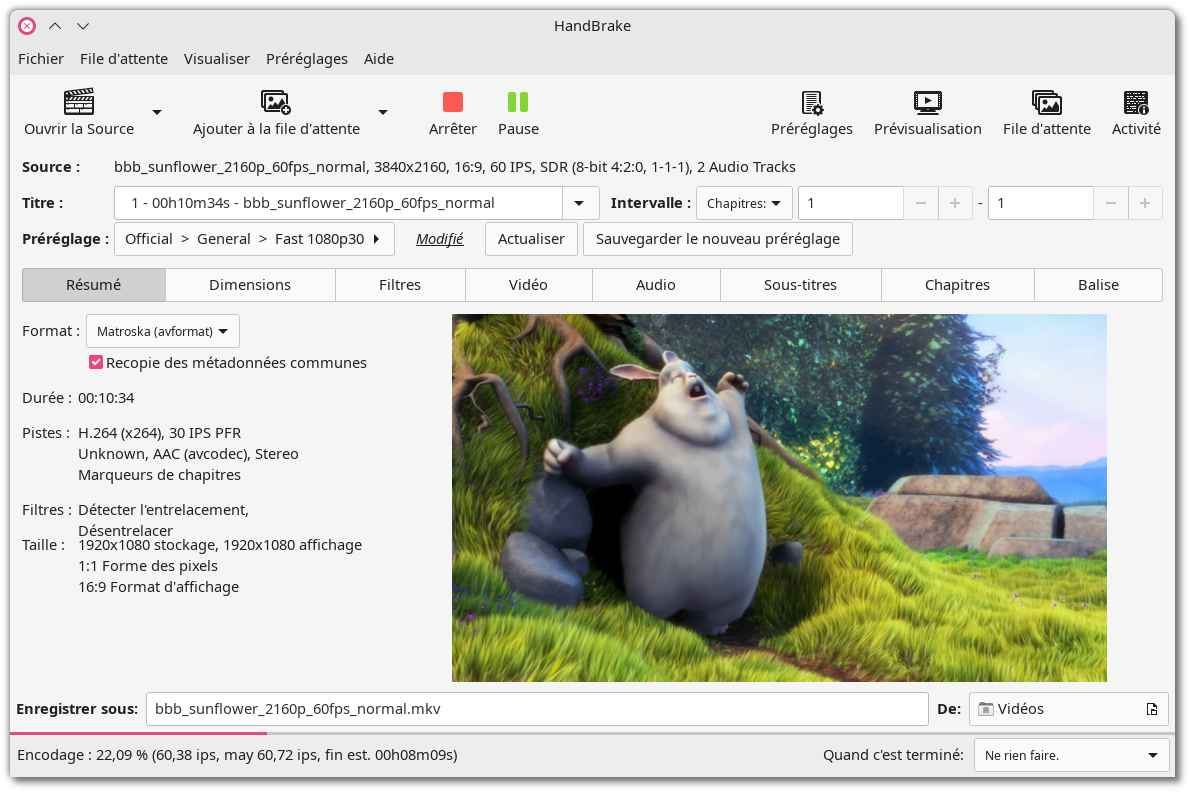This screenshot has height=793, width=1191.
Task: Increase the end chapter value
Action: point(1145,203)
